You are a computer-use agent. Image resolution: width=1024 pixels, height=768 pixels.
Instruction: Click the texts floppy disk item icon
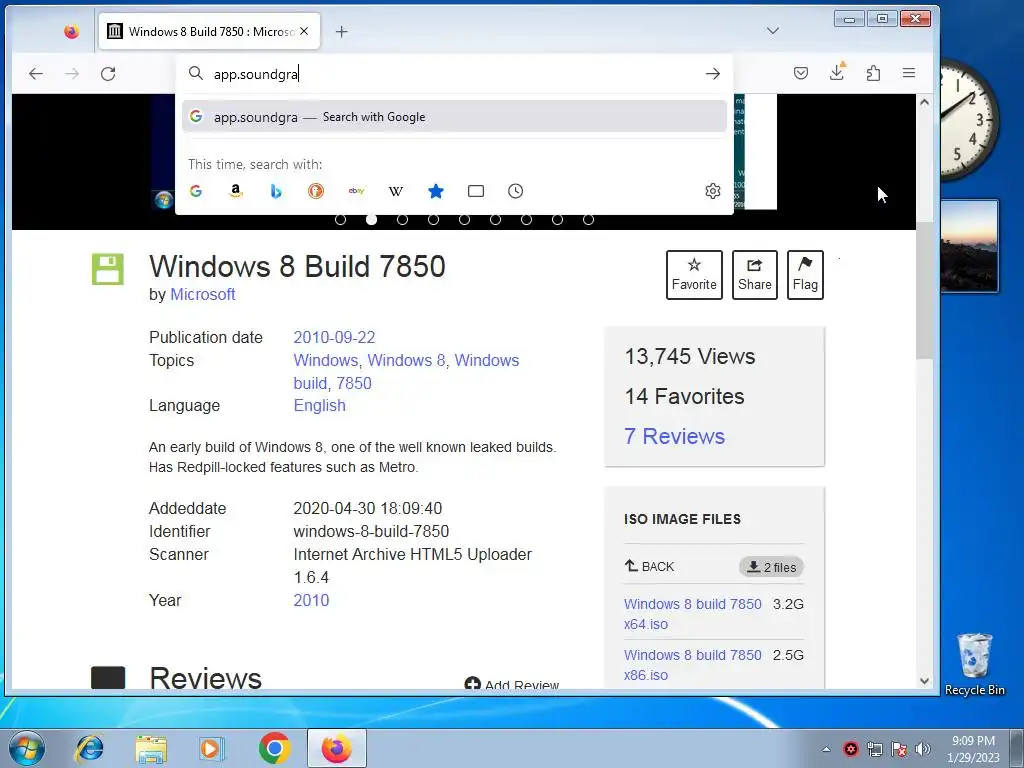[x=108, y=269]
